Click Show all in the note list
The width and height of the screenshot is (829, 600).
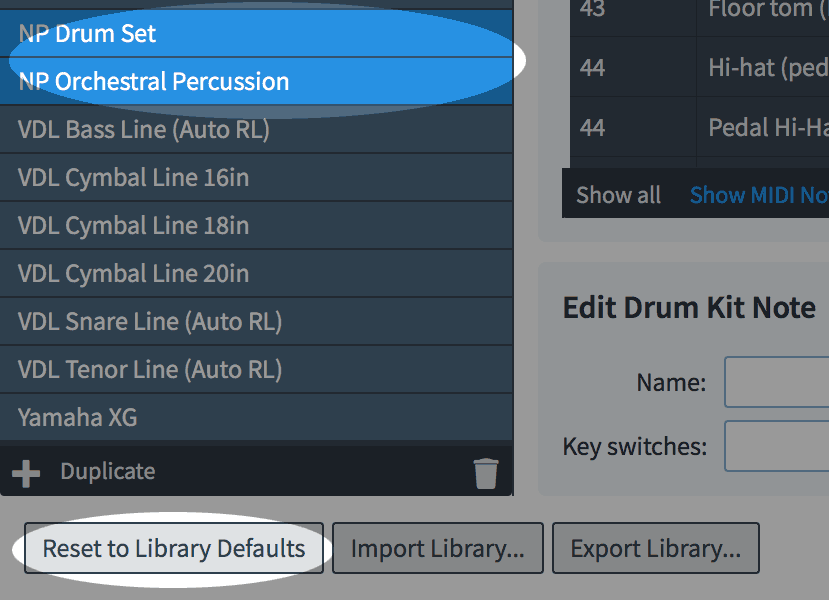tap(617, 195)
